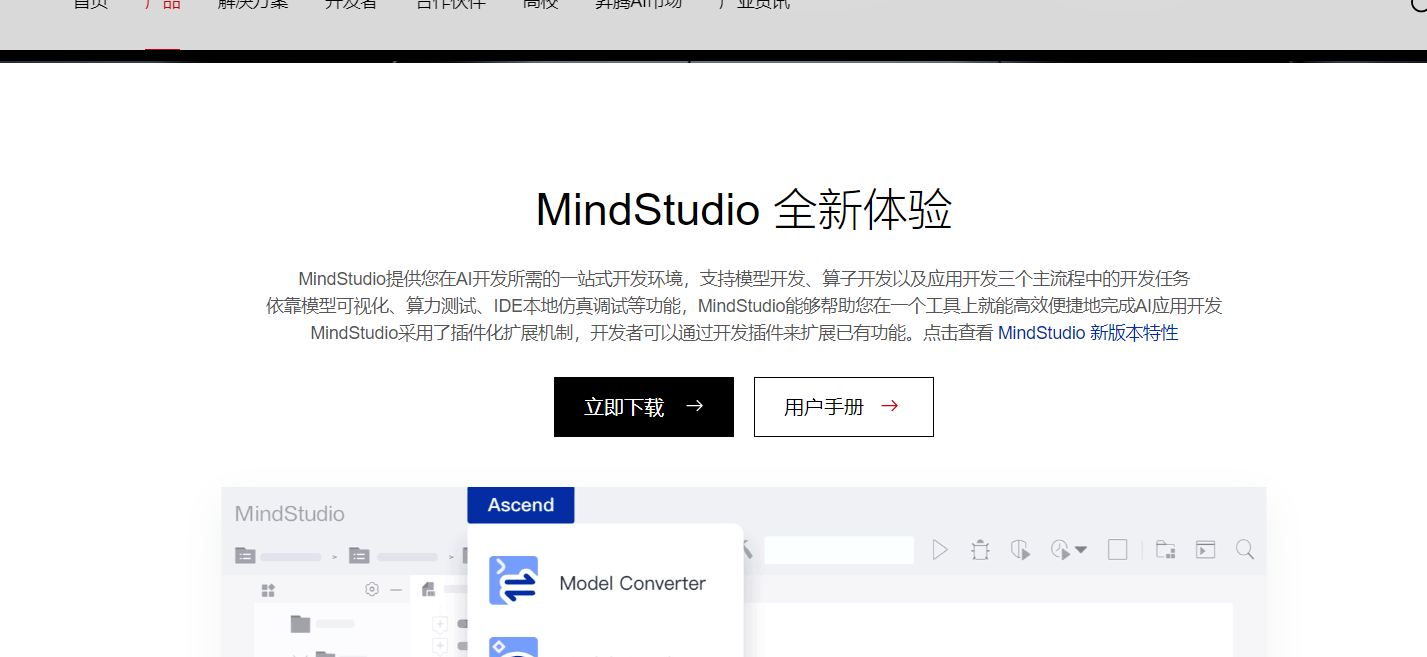Open the 昇腾AI市场 navigation item
Viewport: 1427px width, 657px height.
pyautogui.click(x=639, y=5)
